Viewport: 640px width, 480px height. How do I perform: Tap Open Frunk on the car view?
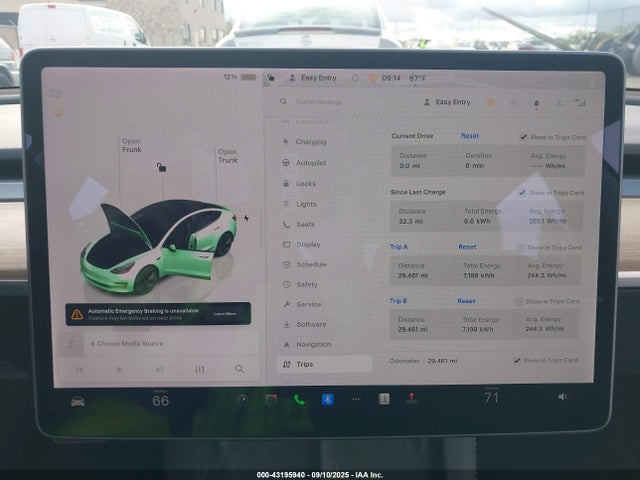[x=131, y=145]
